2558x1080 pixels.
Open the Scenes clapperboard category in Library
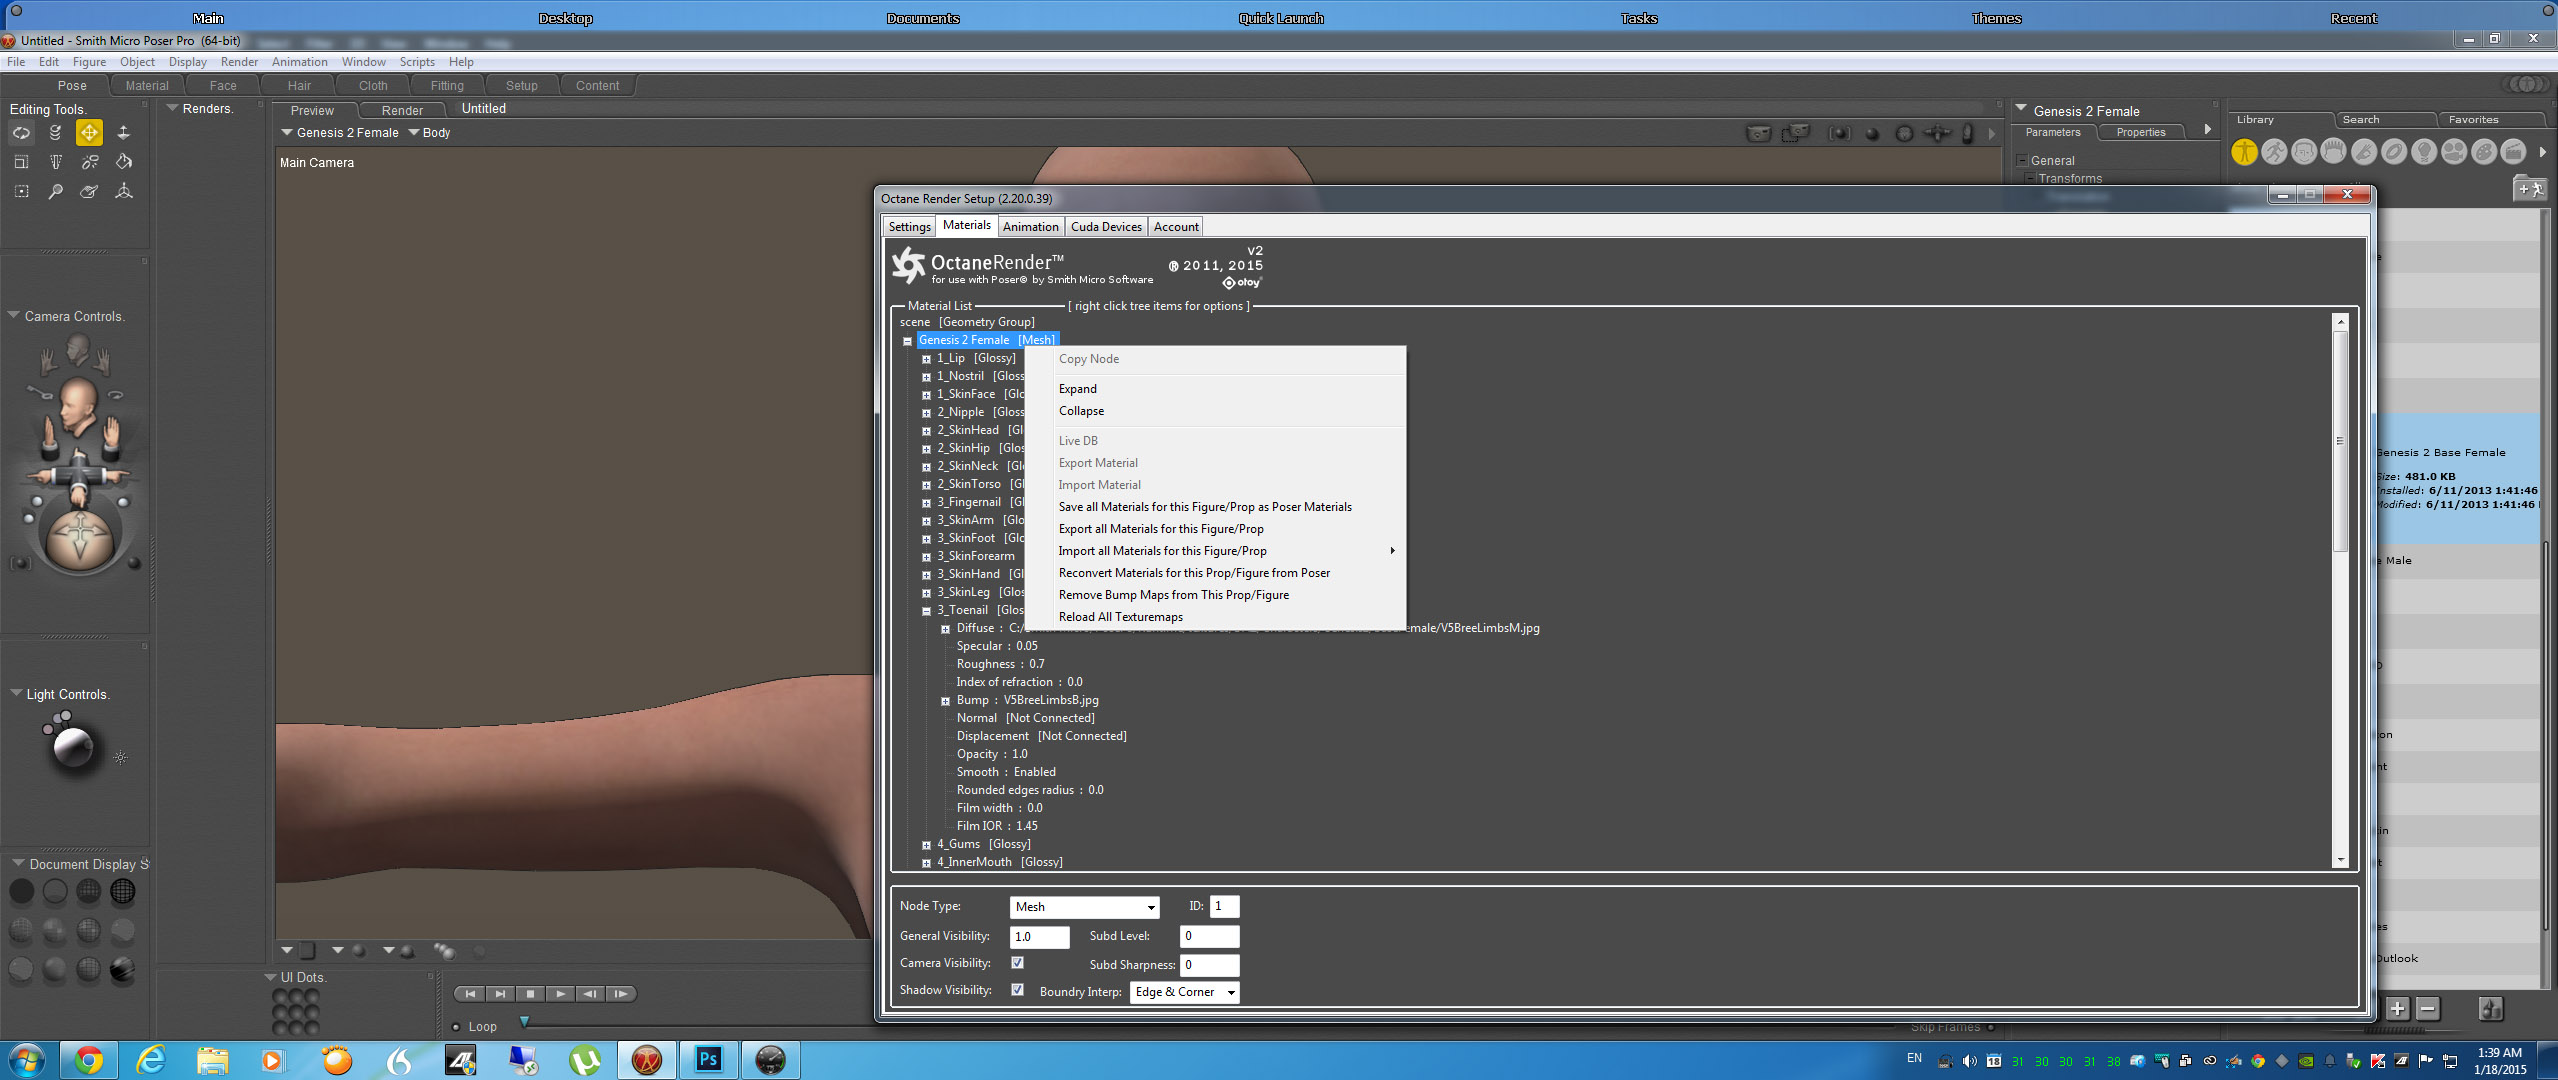tap(2514, 152)
